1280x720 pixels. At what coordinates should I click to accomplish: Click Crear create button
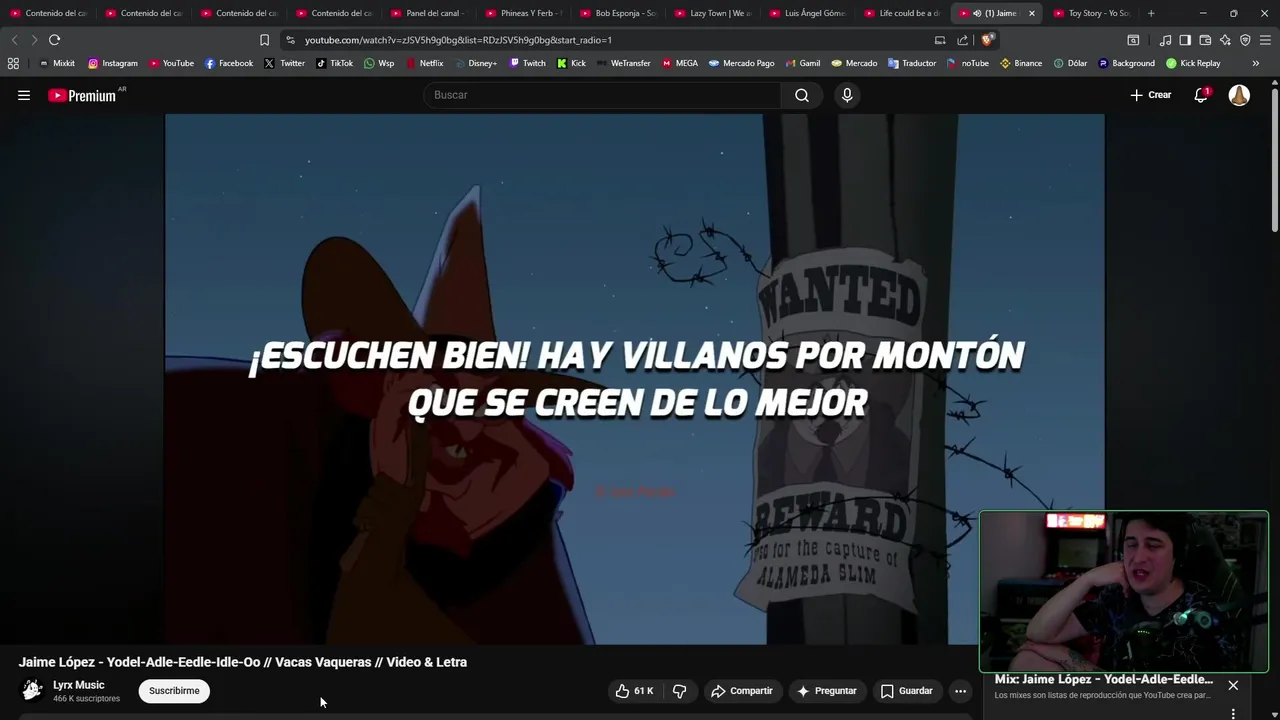click(1151, 95)
